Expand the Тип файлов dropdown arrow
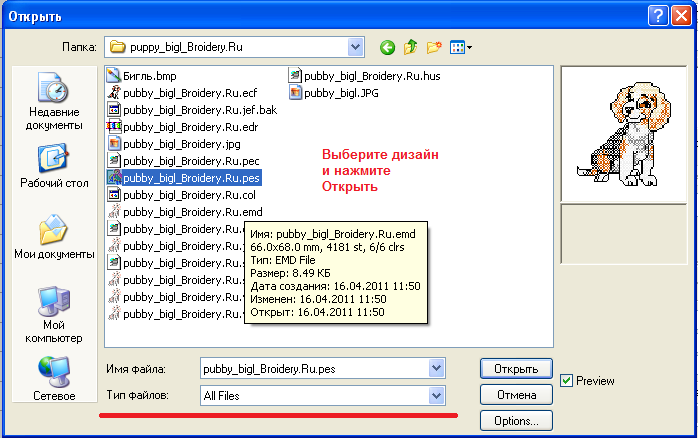This screenshot has width=698, height=438. [x=436, y=395]
